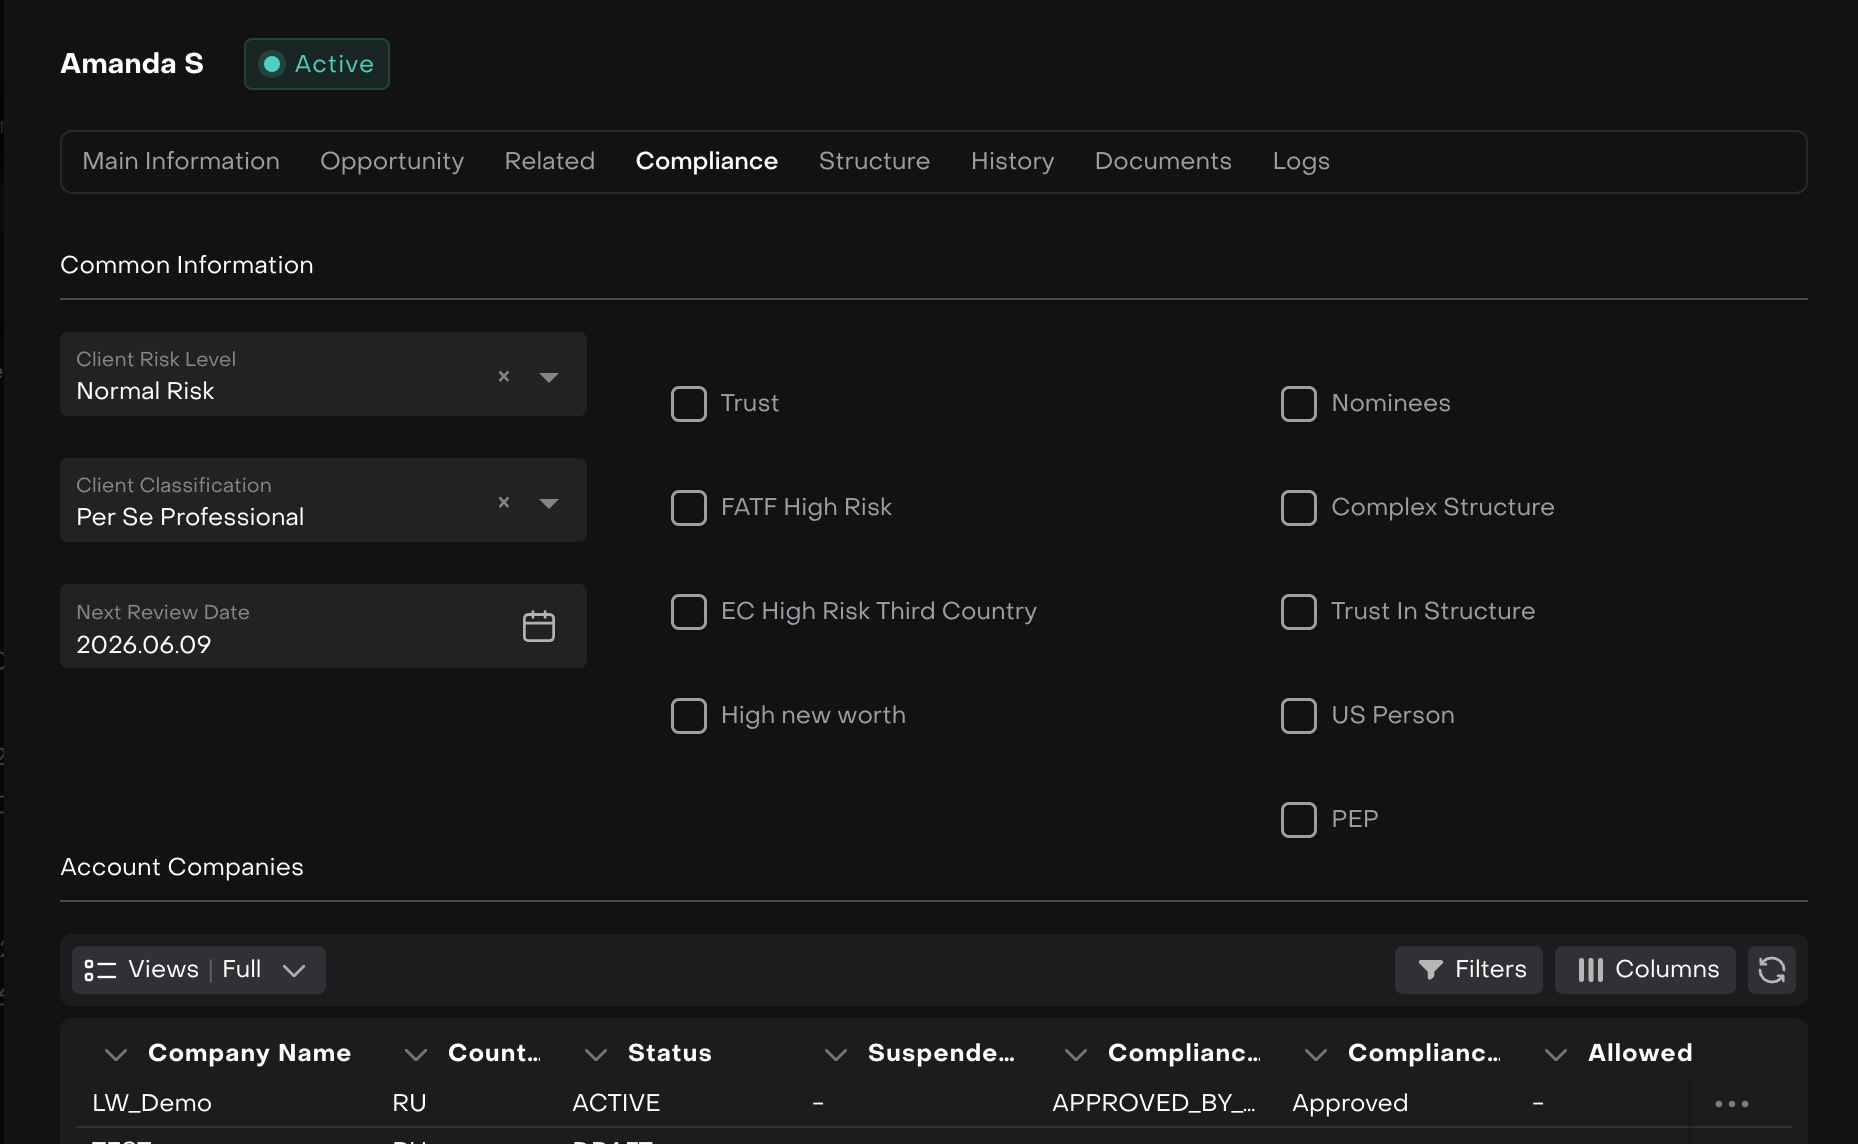The image size is (1858, 1144).
Task: Click the sort chevron beside Allowed column
Action: 1555,1054
